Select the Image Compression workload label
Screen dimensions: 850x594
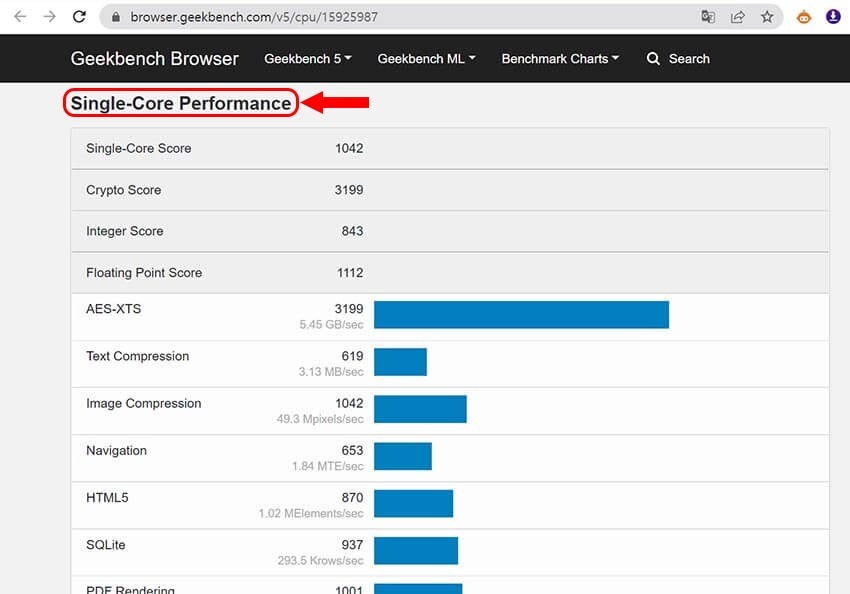click(x=144, y=403)
